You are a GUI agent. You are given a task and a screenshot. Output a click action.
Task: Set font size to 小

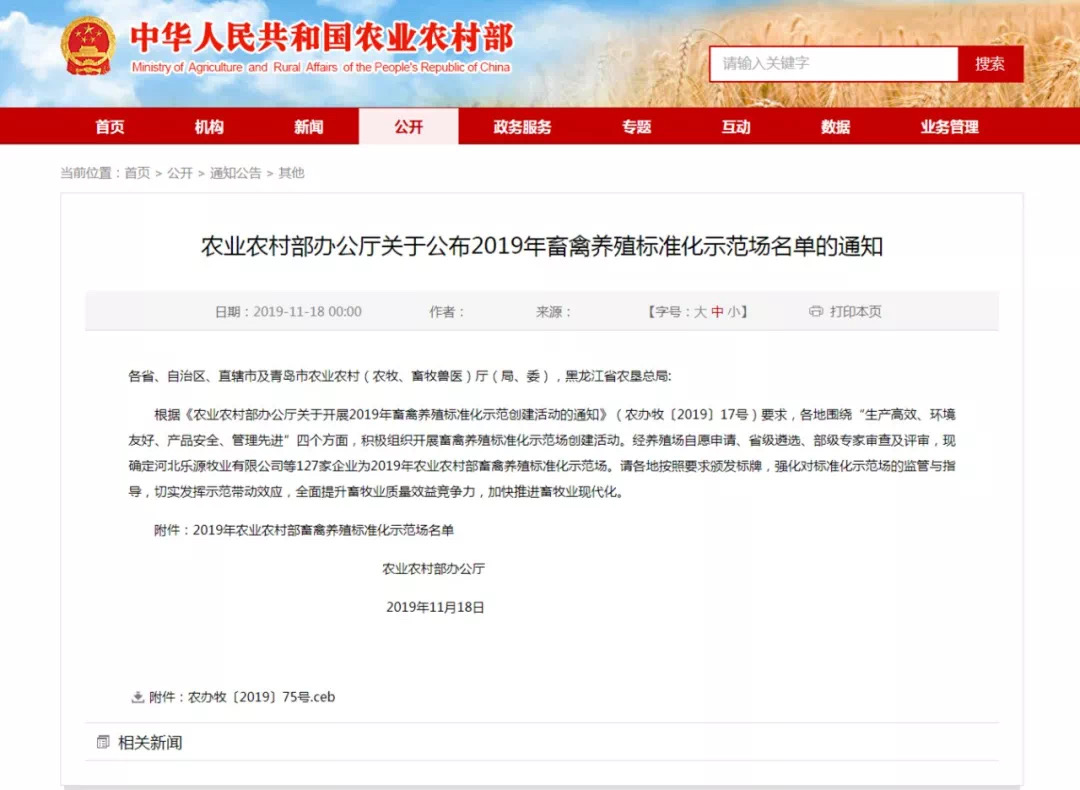click(x=734, y=312)
